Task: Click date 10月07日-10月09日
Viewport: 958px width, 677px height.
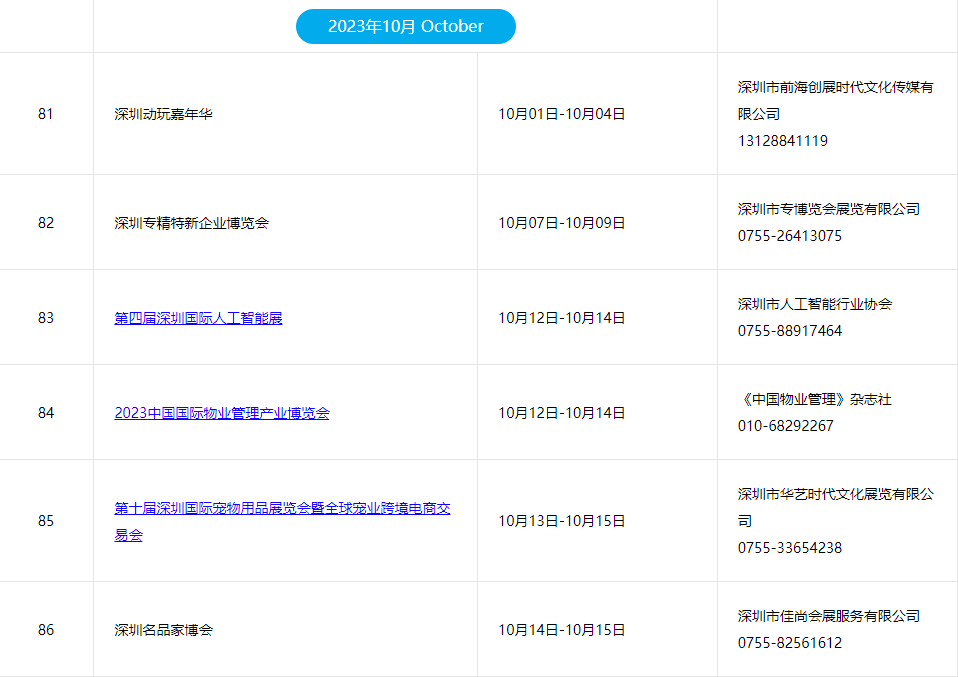Action: 561,223
